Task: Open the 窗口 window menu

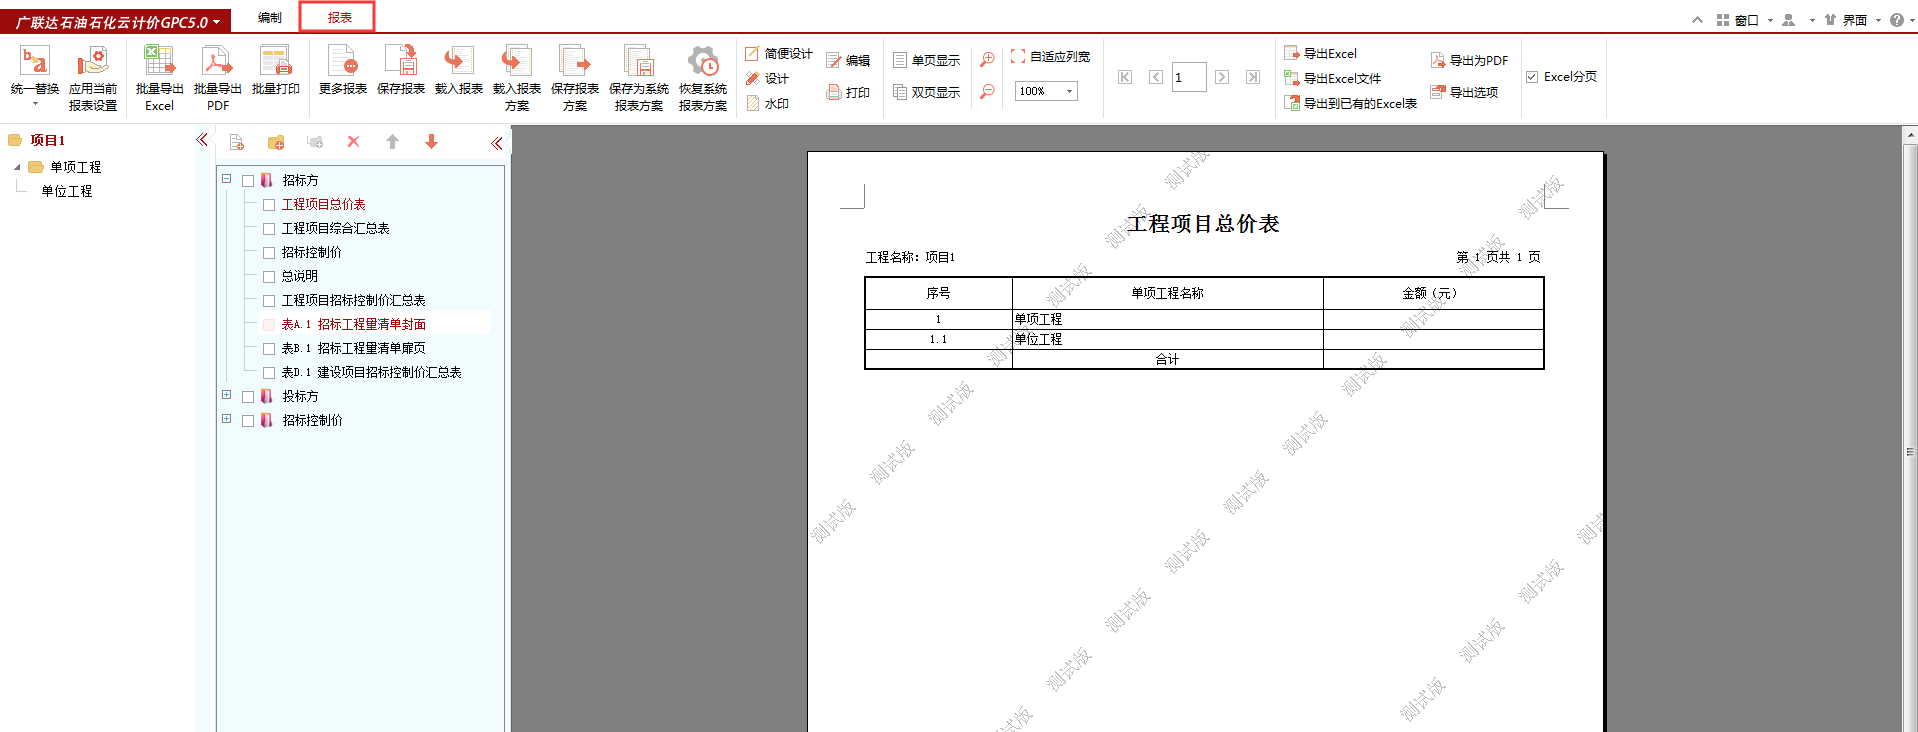Action: [x=1745, y=20]
